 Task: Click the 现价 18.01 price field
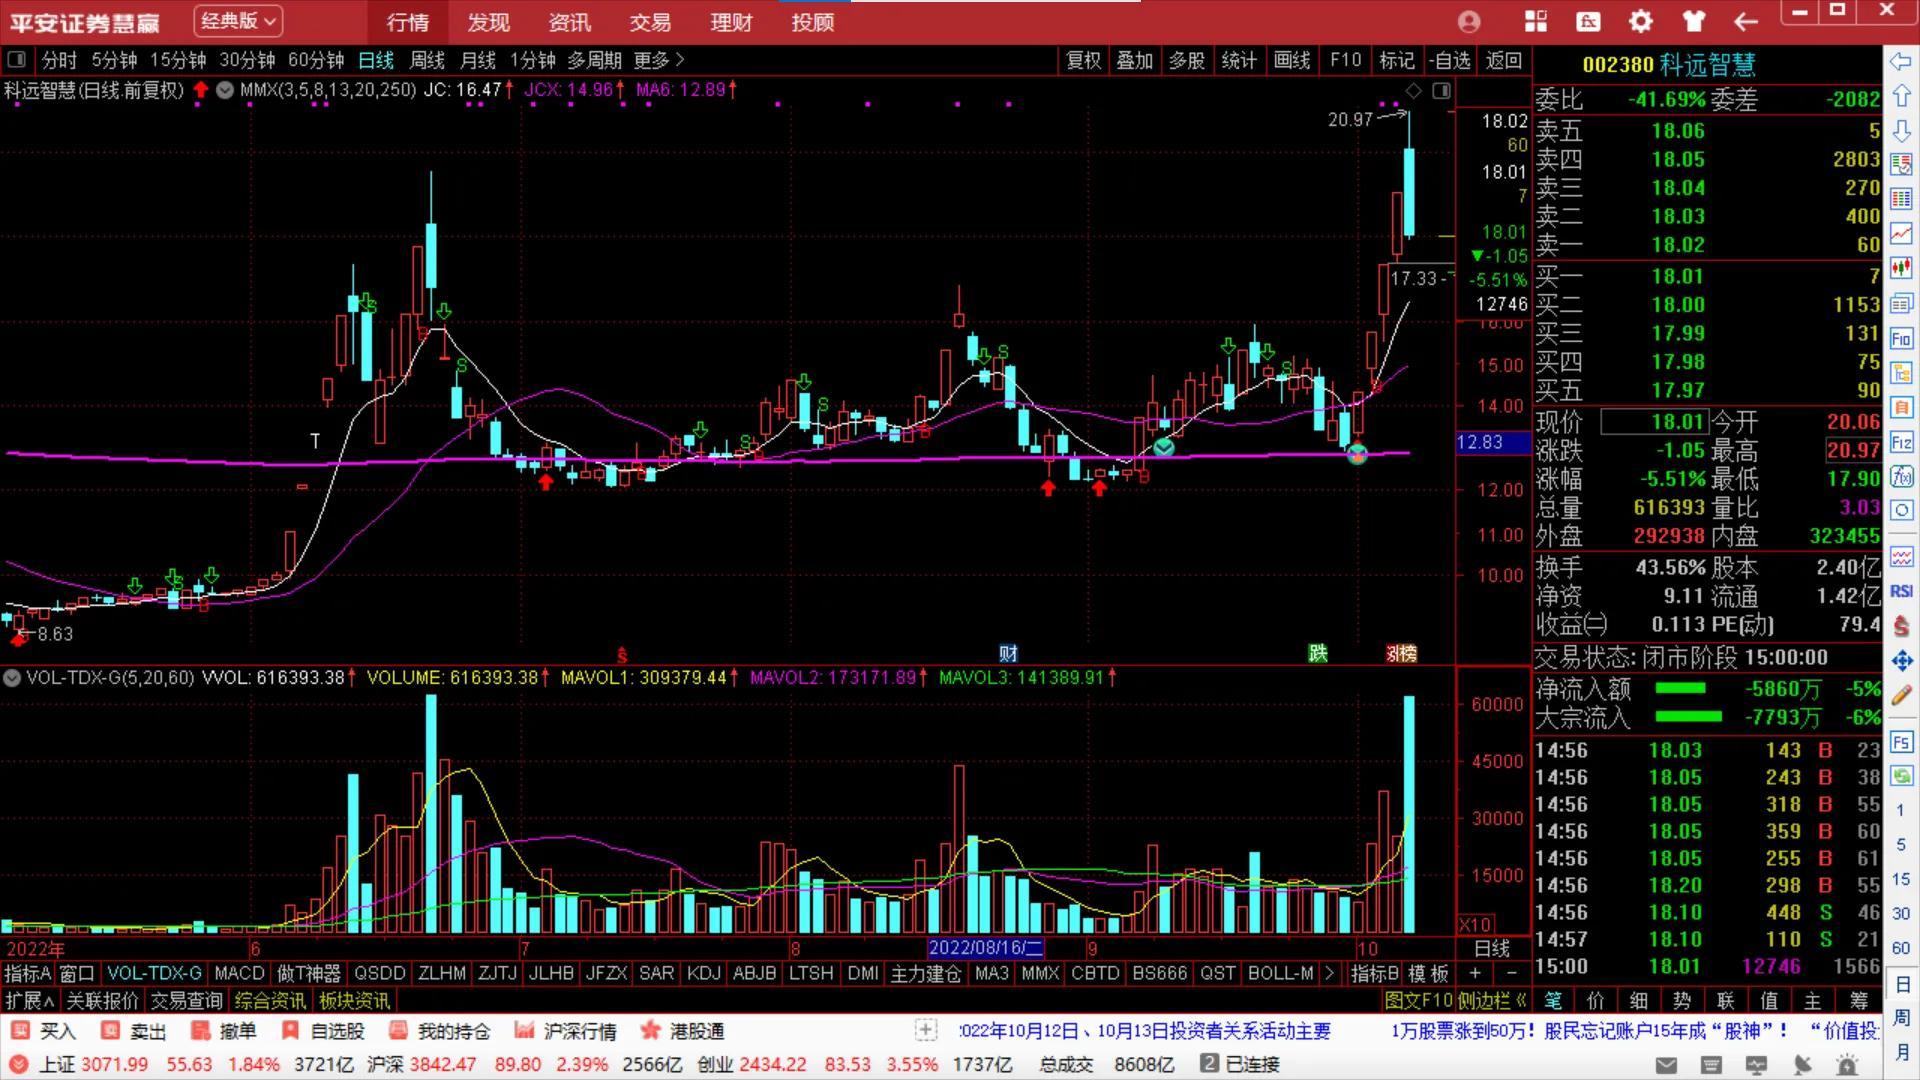point(1654,422)
